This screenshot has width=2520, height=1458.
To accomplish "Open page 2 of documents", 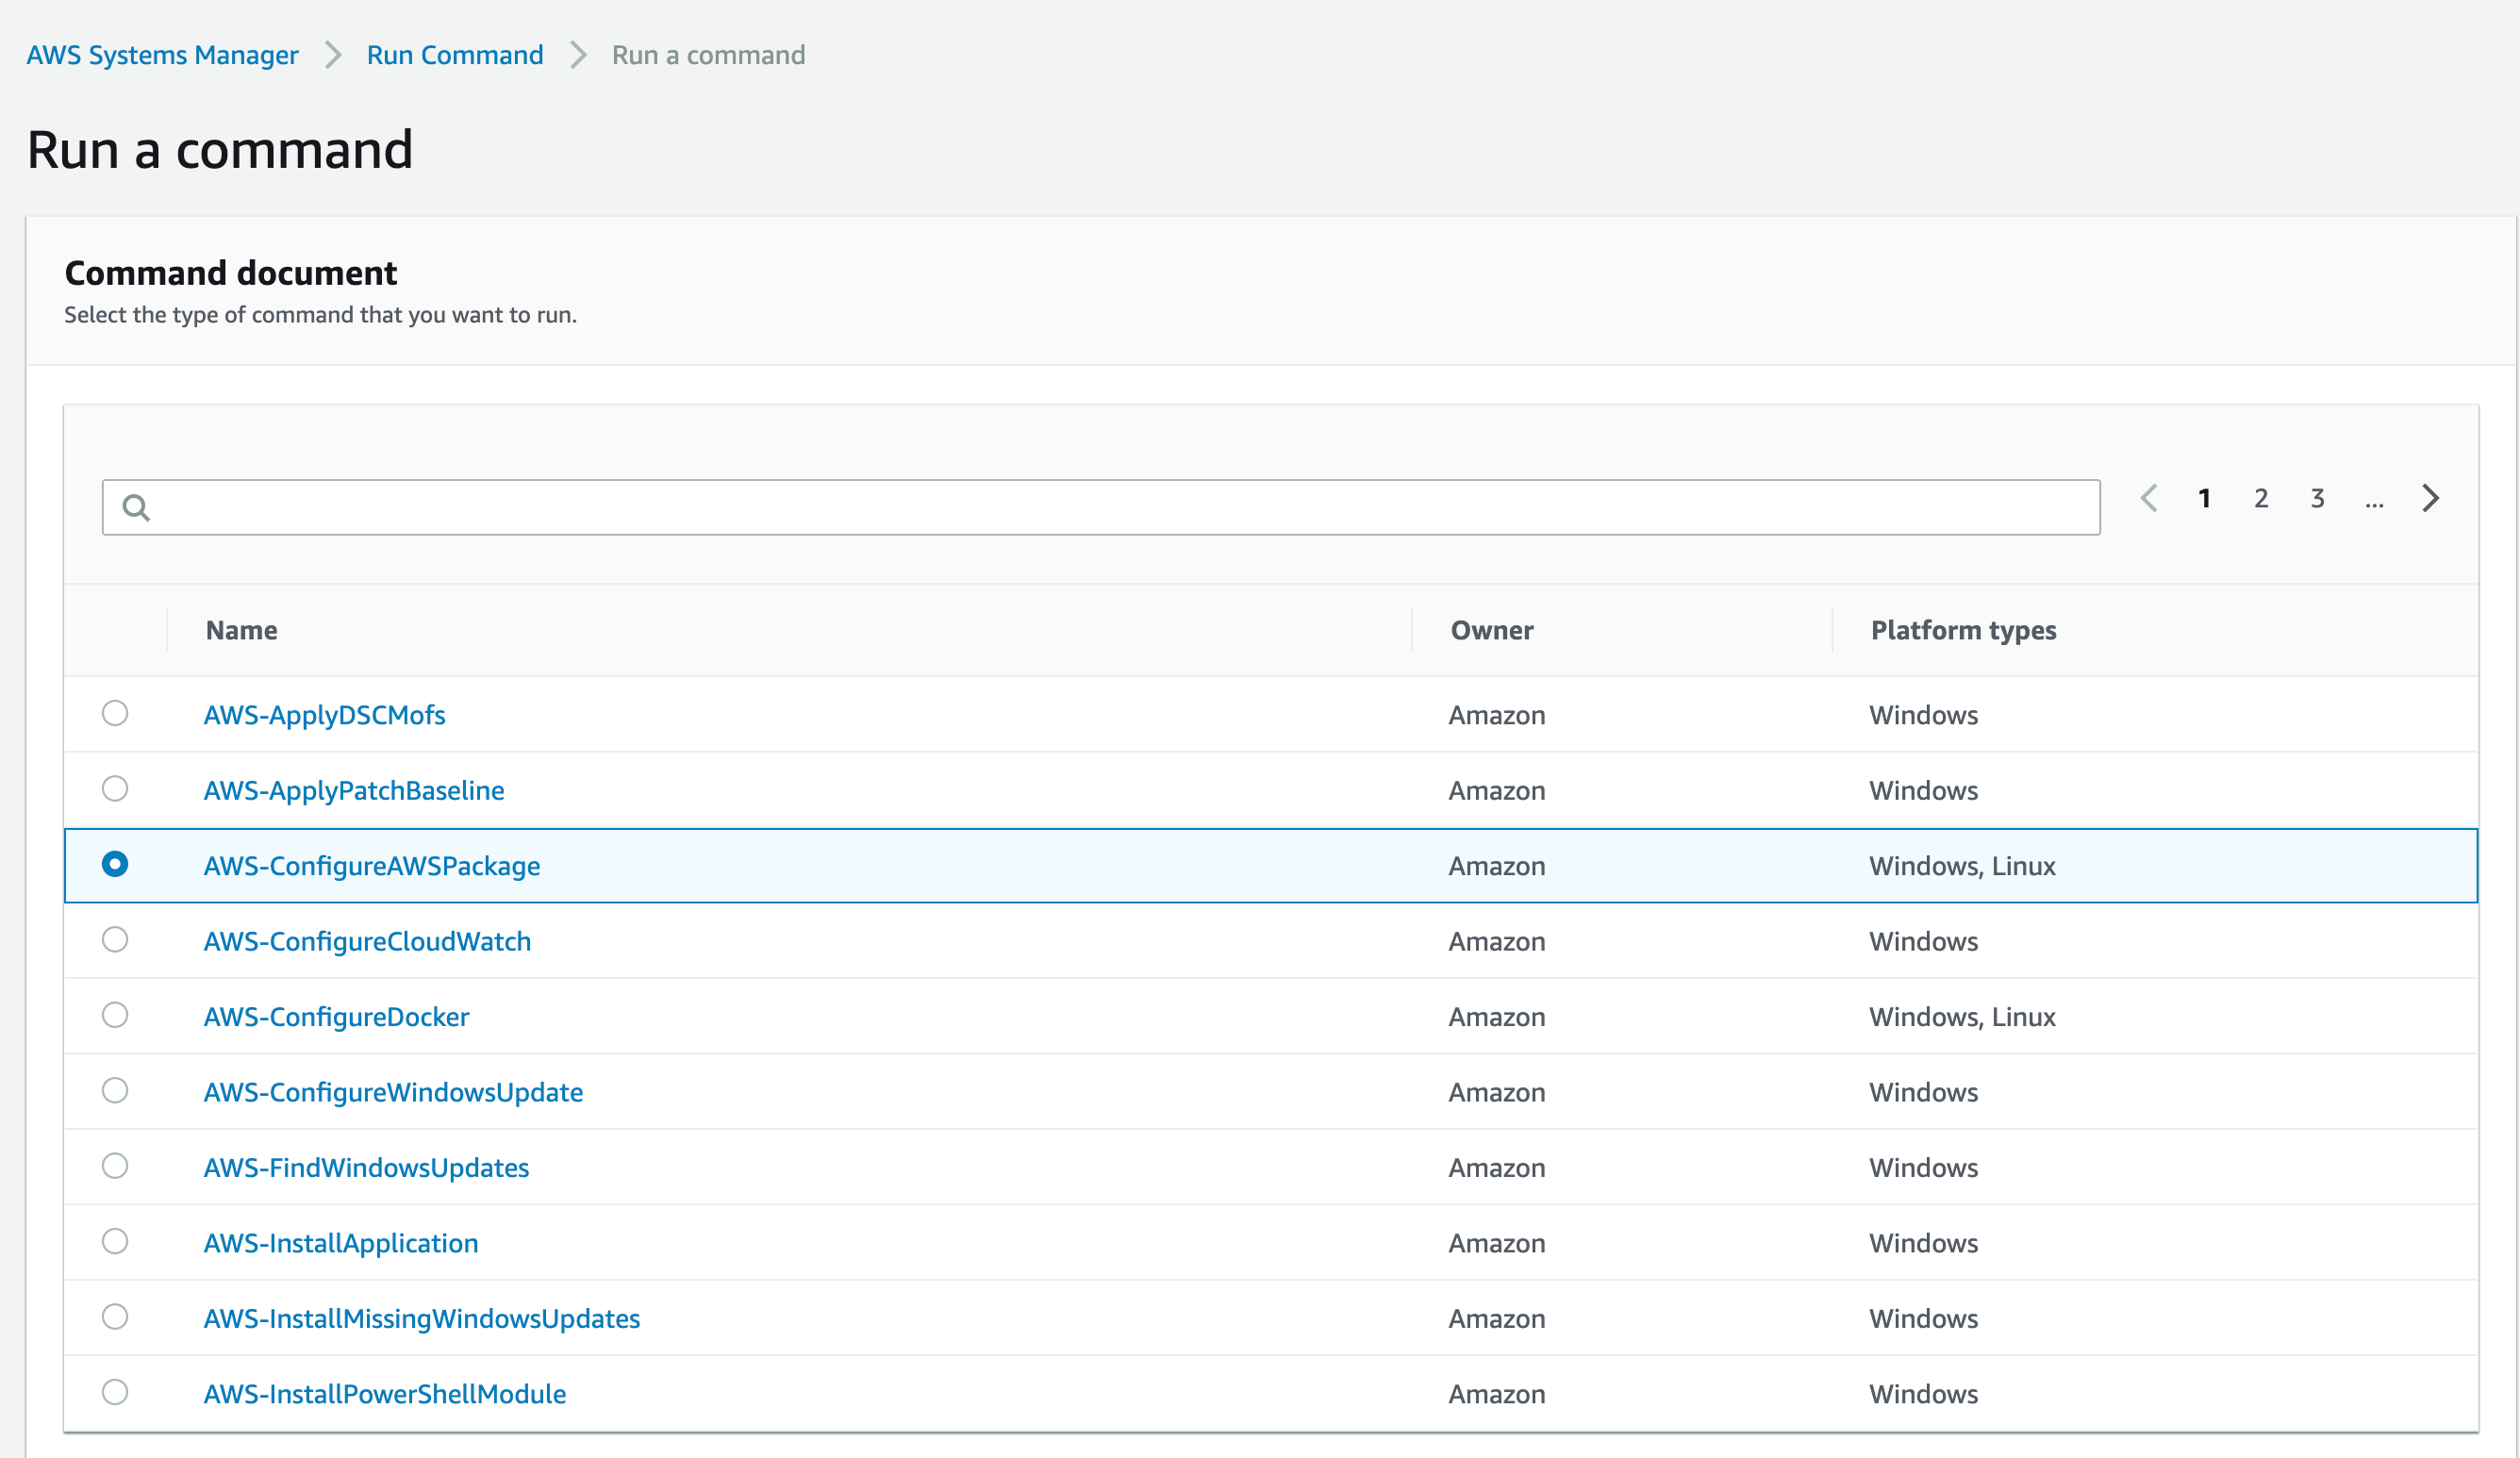I will point(2261,498).
